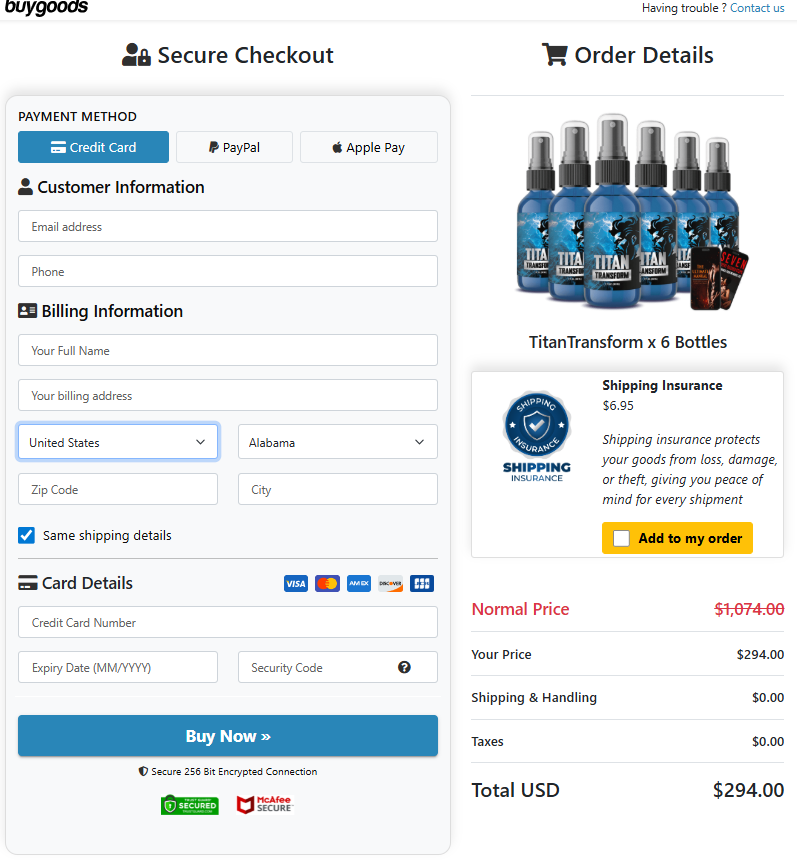Choose Apple Pay payment method

tap(368, 147)
